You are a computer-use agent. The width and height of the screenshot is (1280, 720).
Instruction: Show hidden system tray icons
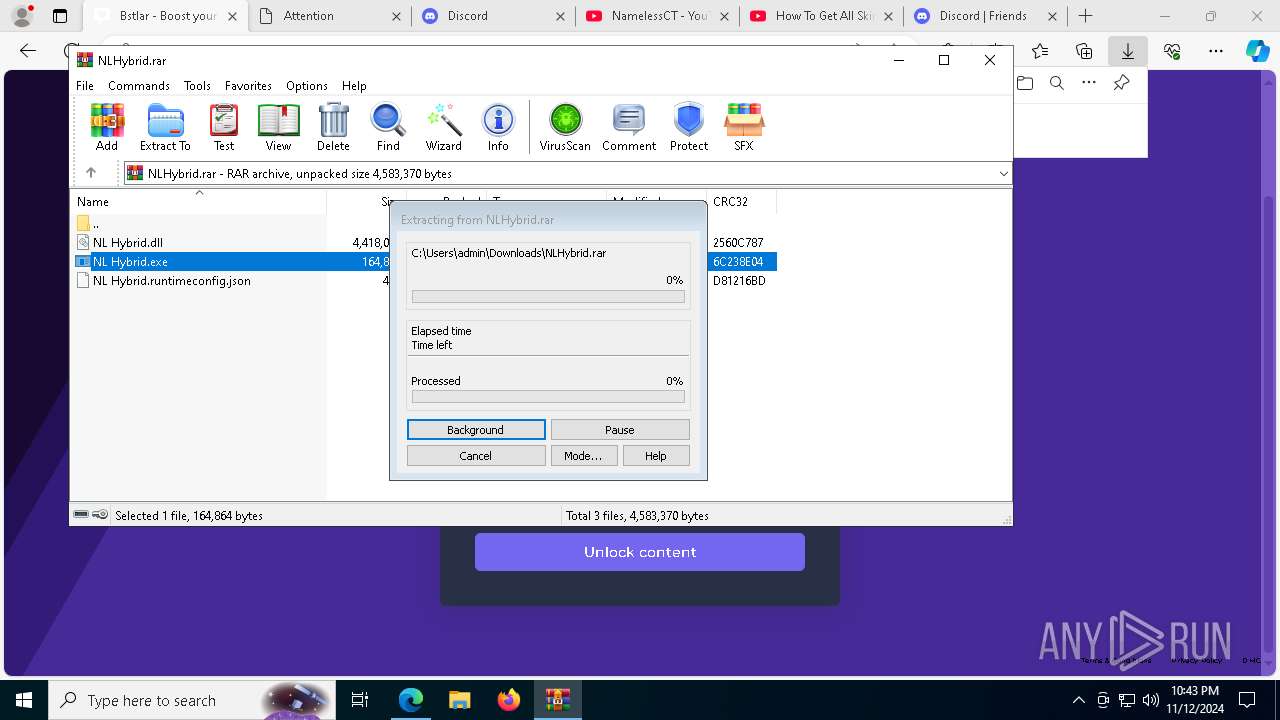pyautogui.click(x=1078, y=700)
